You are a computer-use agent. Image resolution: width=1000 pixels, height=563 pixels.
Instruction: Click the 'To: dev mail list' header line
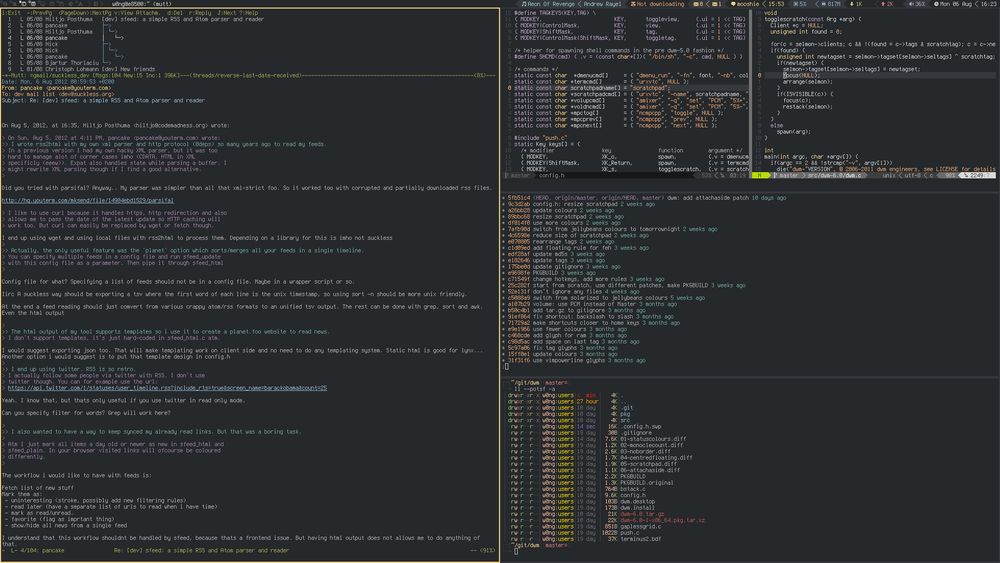point(57,94)
